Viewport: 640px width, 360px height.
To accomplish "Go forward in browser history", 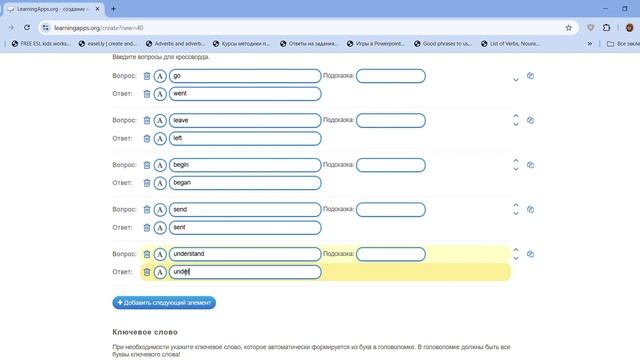I will (x=11, y=28).
